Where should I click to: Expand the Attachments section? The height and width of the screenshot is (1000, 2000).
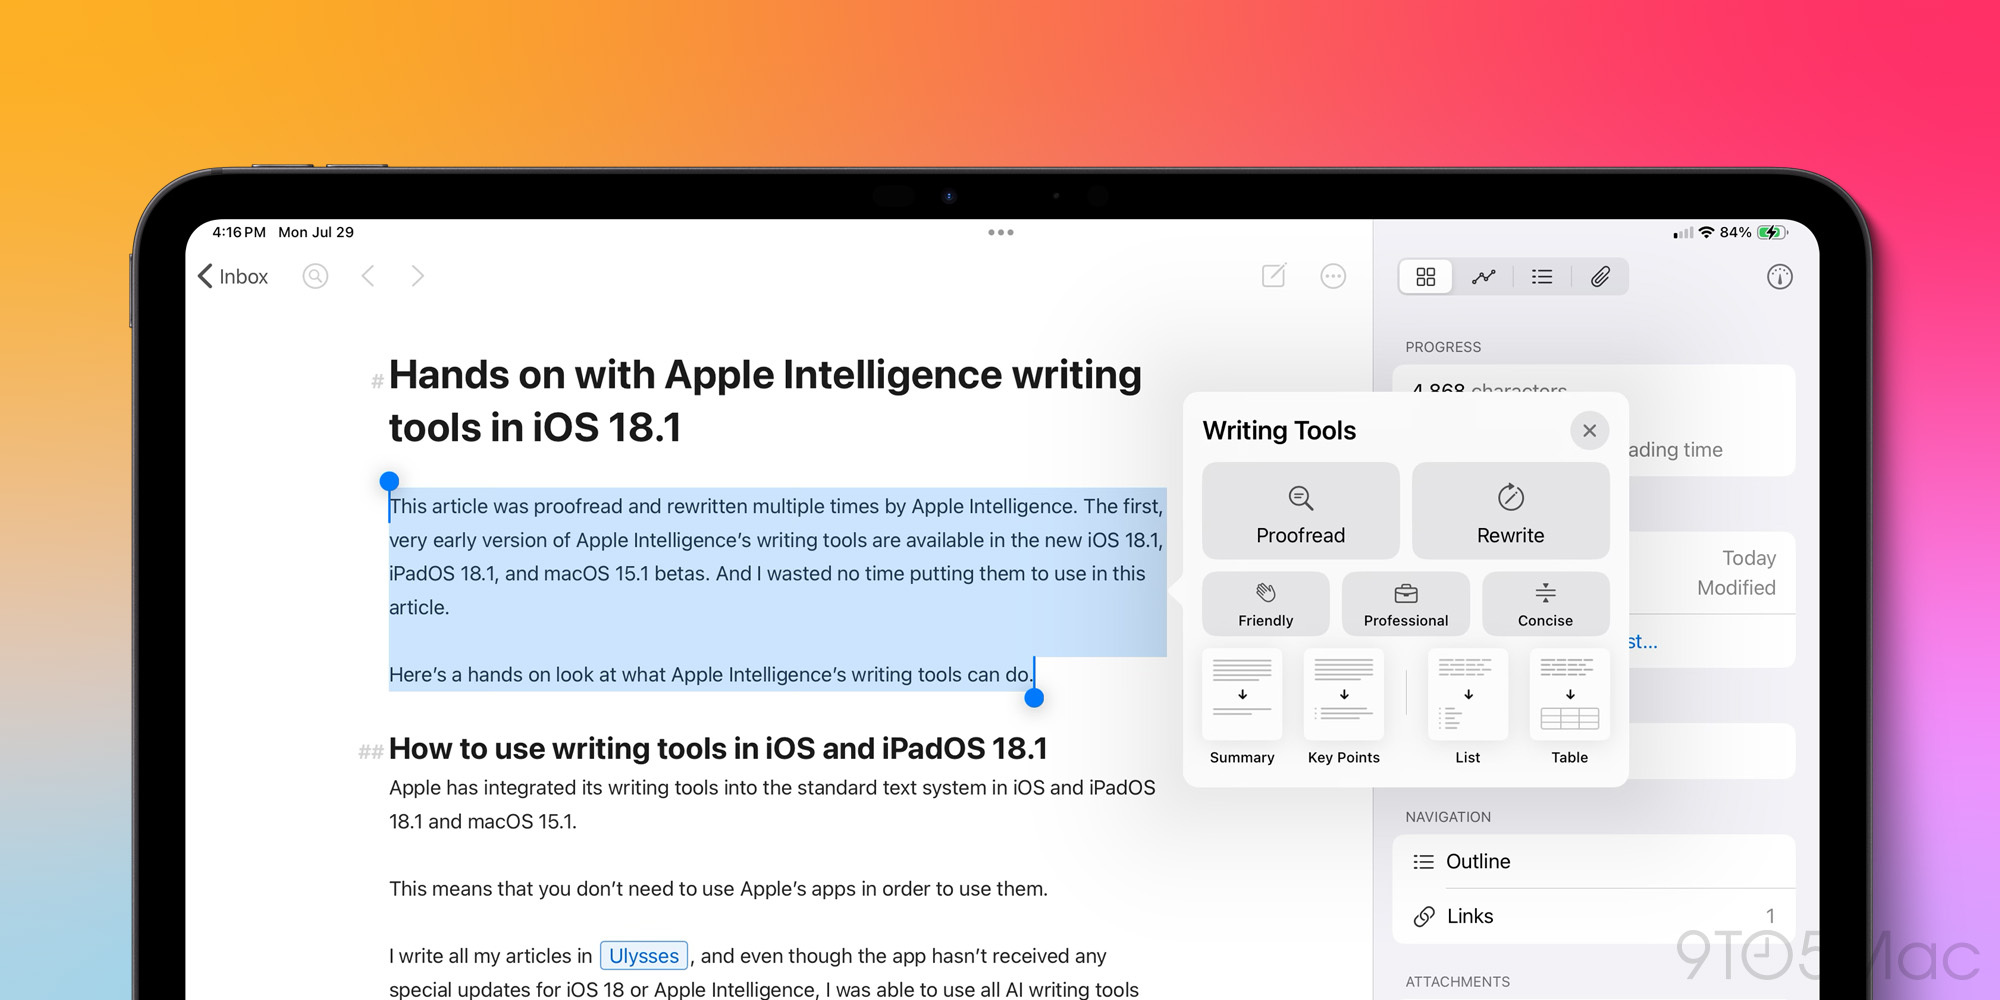1457,981
